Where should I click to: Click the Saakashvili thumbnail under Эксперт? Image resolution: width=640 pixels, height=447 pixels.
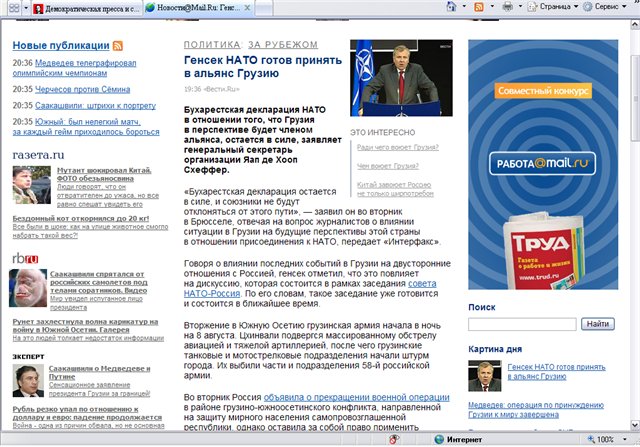28,380
